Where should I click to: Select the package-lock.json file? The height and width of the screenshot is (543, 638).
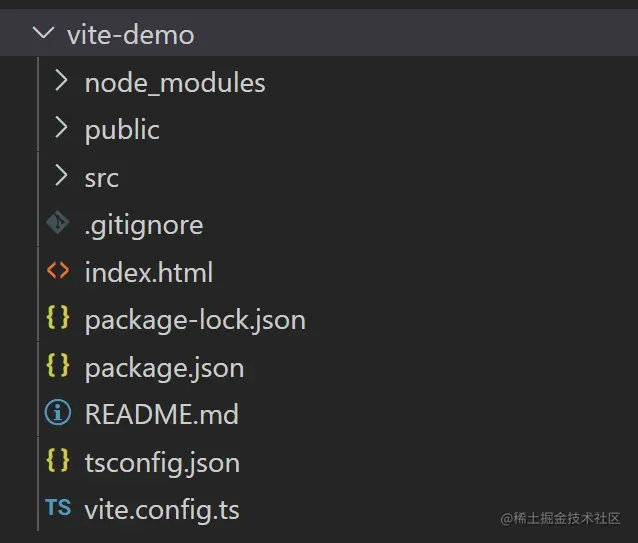(x=195, y=320)
